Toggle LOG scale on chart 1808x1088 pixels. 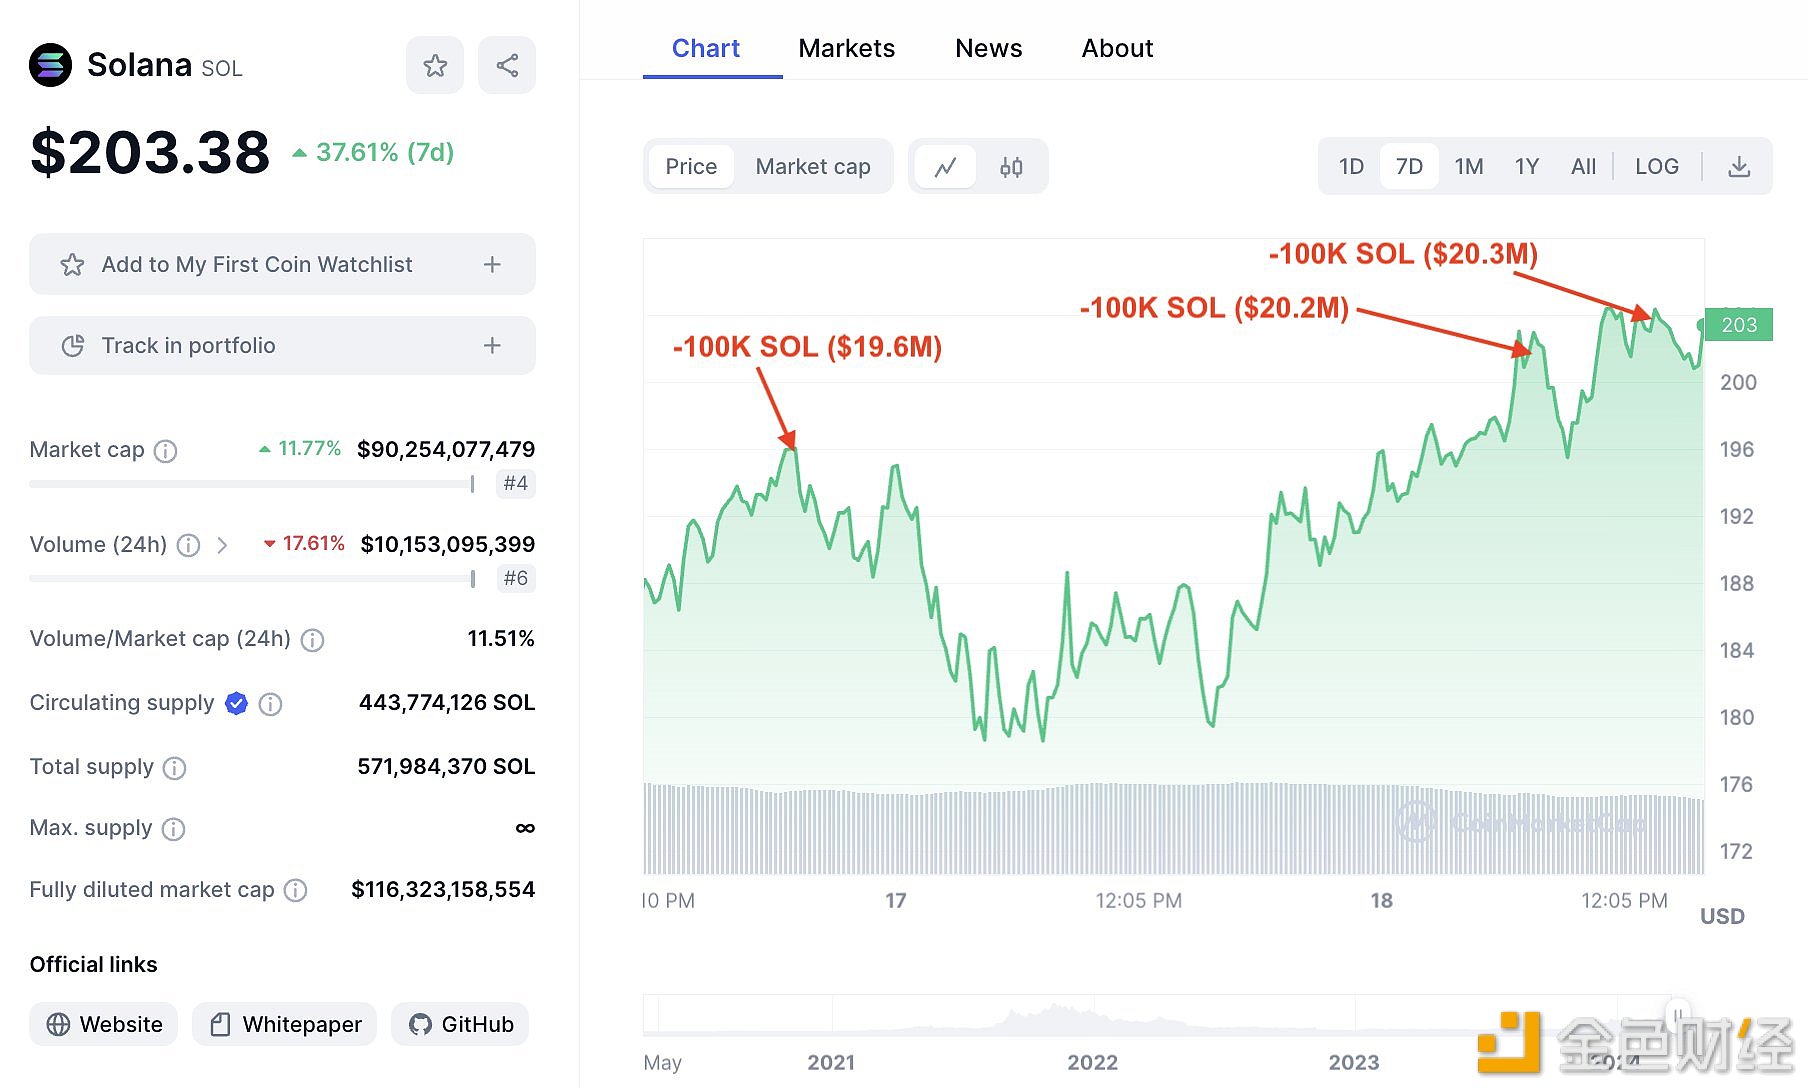(1657, 167)
